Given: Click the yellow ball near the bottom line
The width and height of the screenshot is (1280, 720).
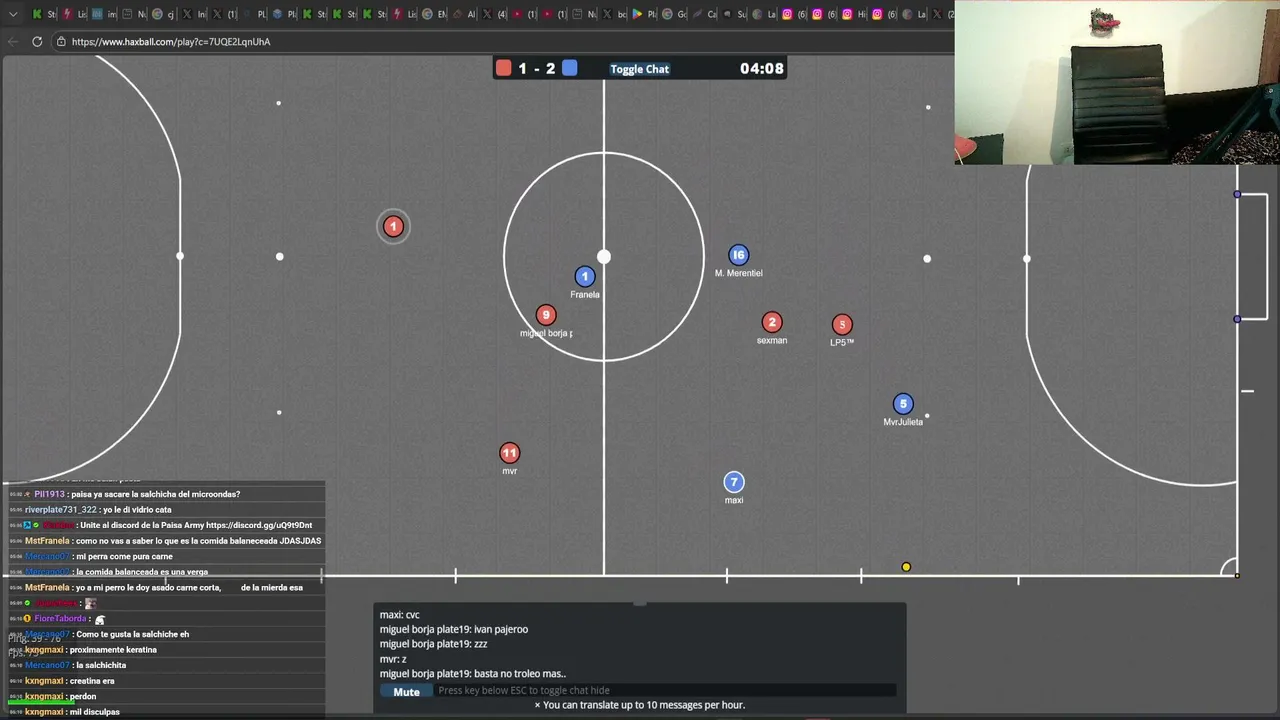Looking at the screenshot, I should pos(906,567).
